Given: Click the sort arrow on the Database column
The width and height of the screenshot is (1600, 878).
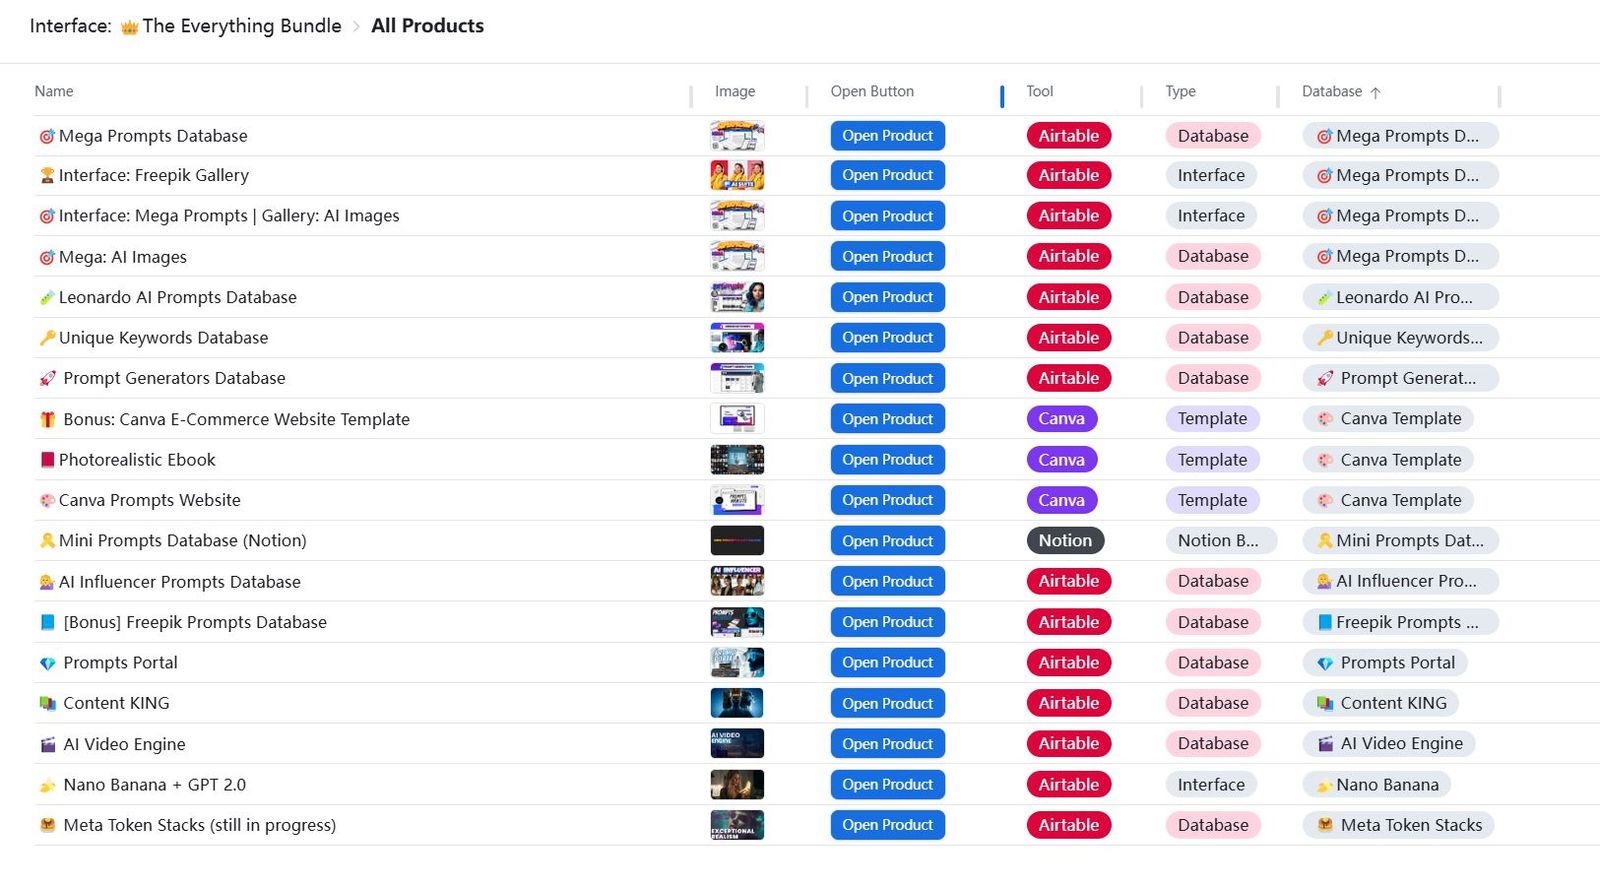Looking at the screenshot, I should pos(1376,92).
